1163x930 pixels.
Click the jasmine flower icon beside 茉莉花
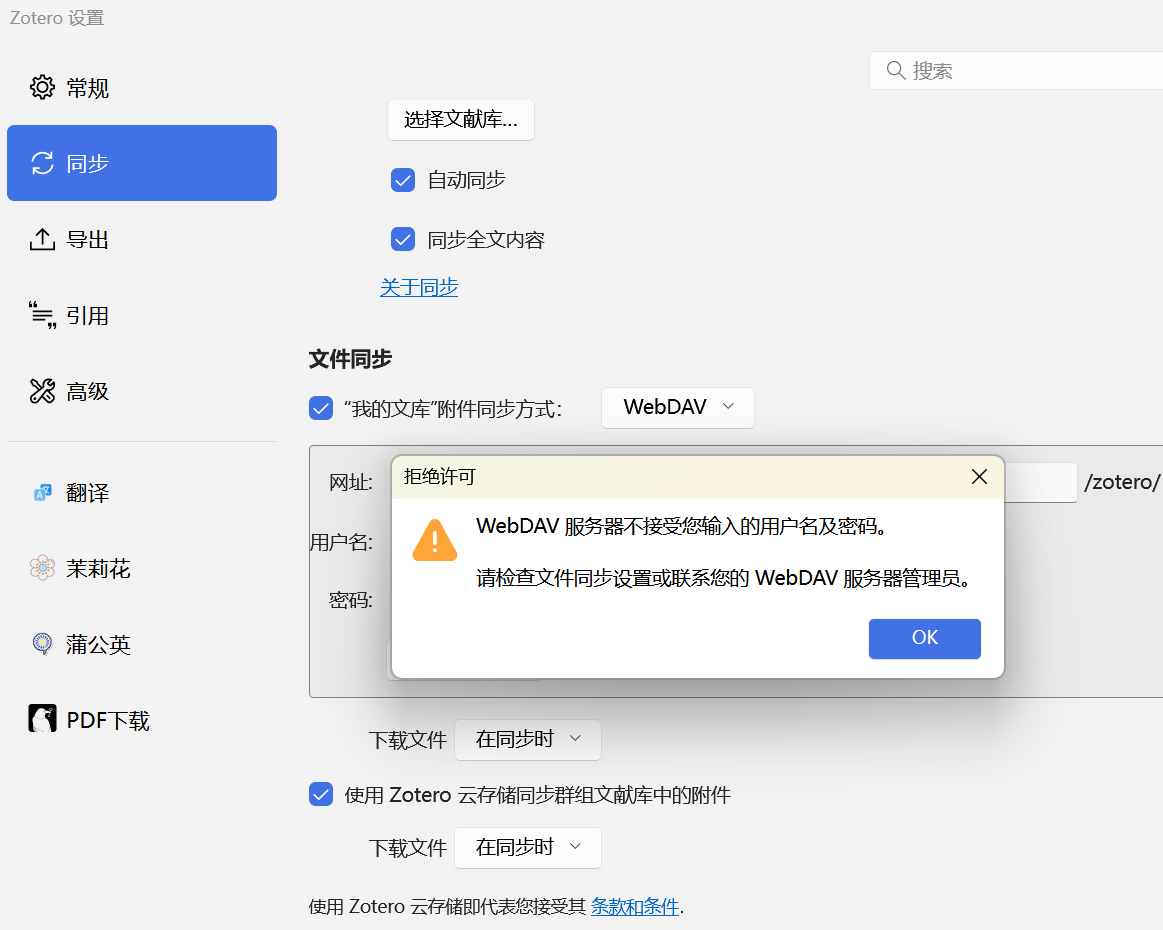click(x=42, y=568)
